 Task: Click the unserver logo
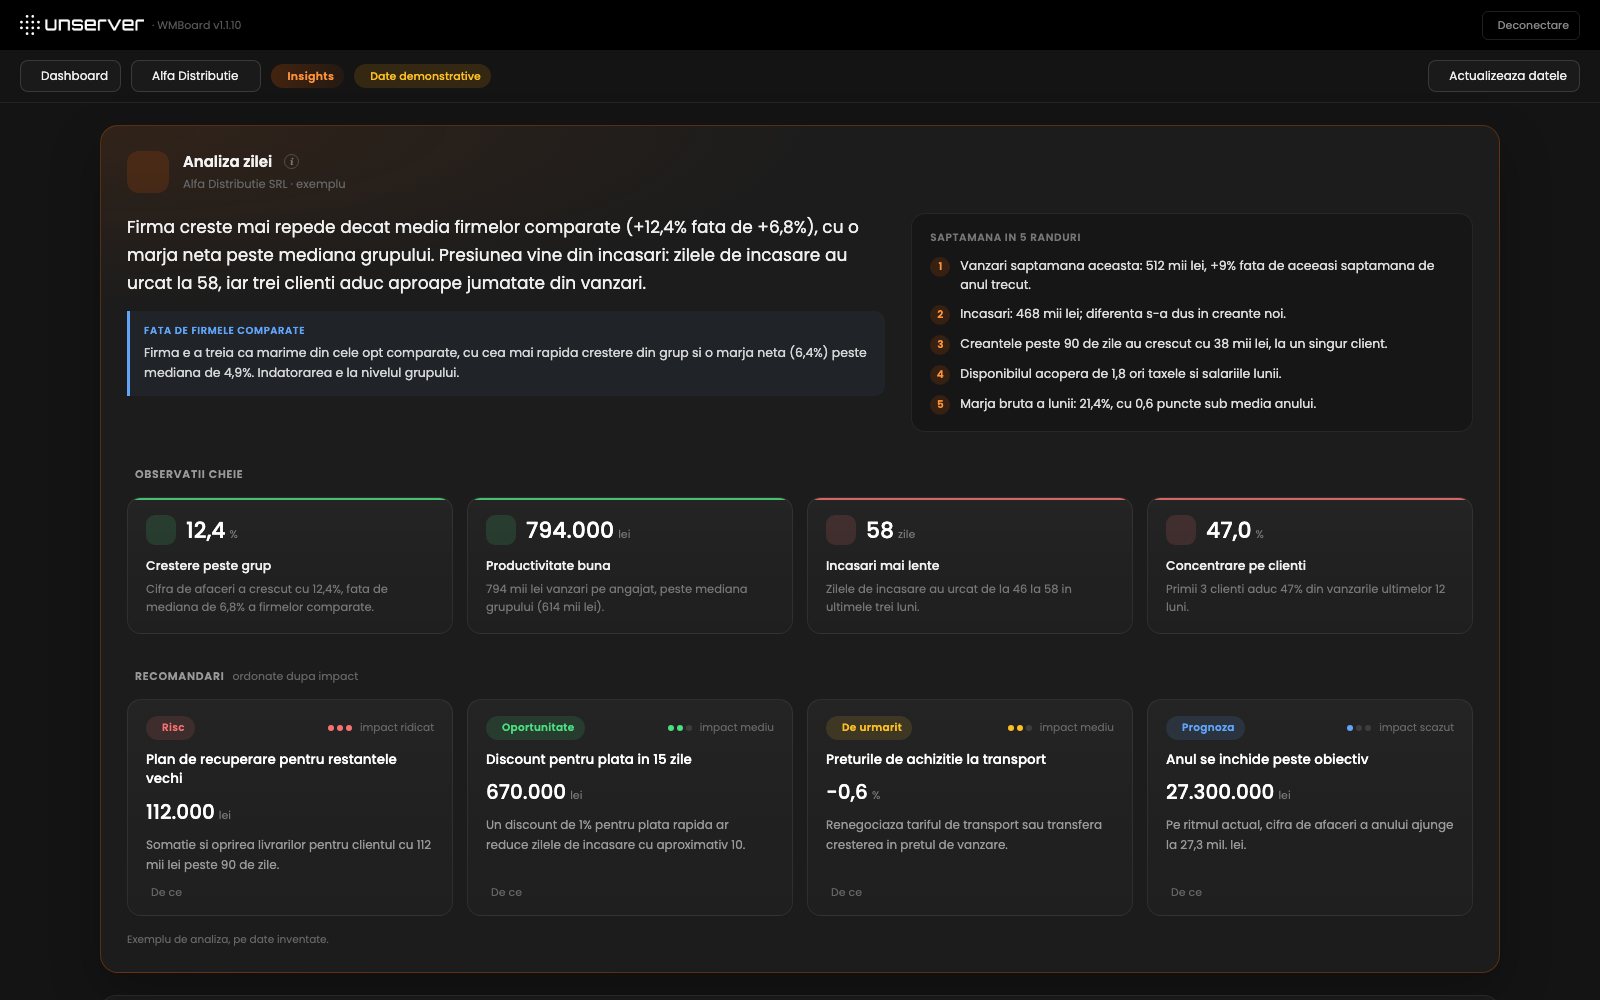click(x=82, y=25)
